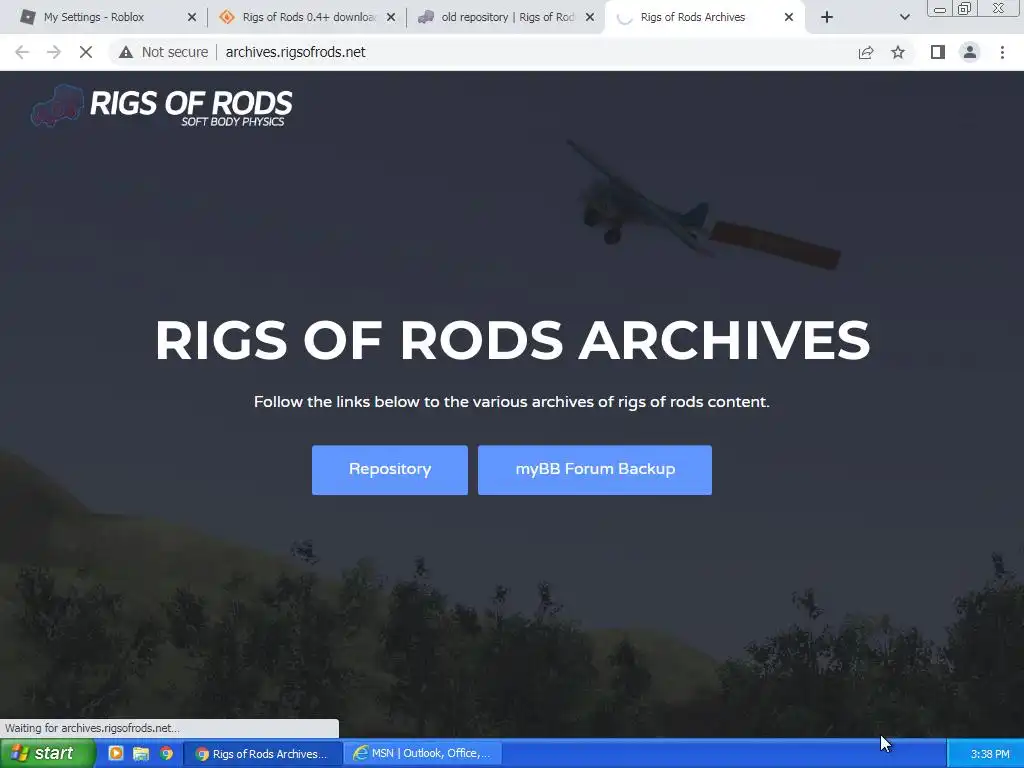
Task: Toggle the browser side panel
Action: 938,52
